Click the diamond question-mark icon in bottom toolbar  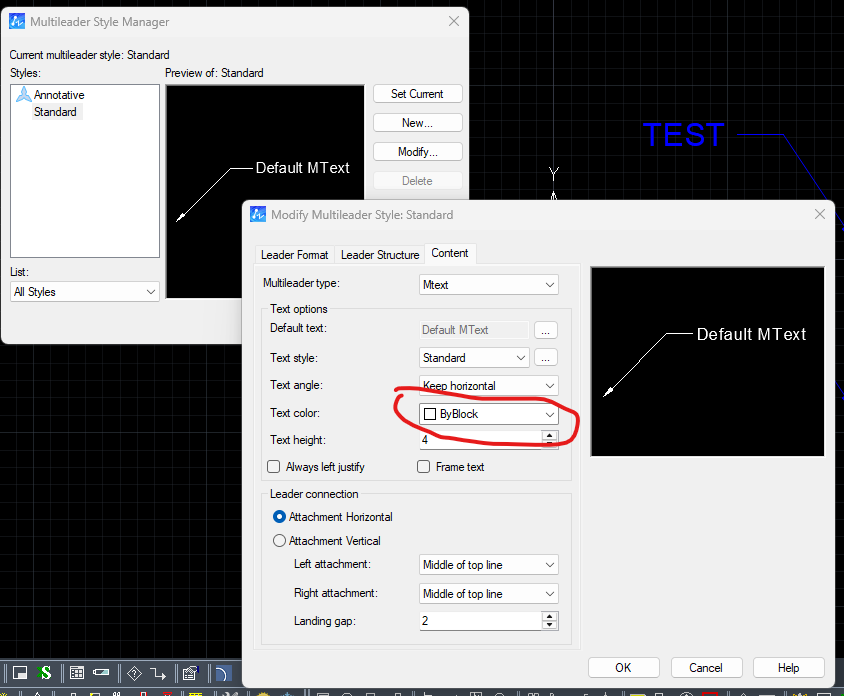(x=134, y=673)
